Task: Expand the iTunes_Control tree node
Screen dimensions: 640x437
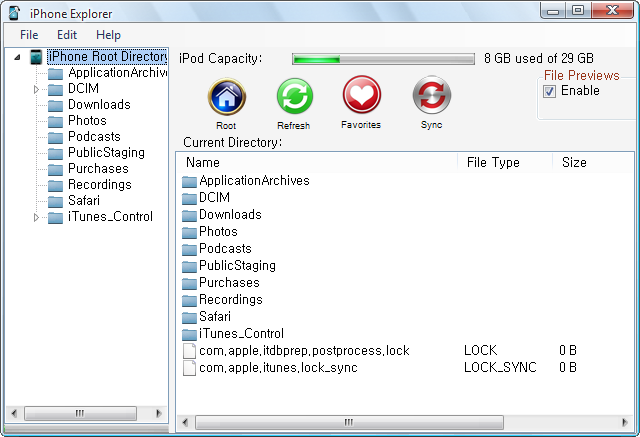Action: coord(36,217)
